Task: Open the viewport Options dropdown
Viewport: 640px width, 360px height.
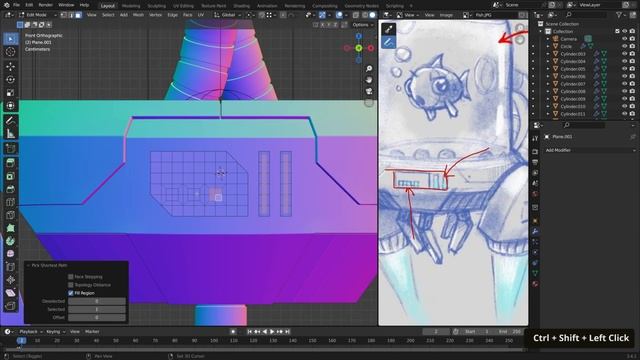Action: point(363,25)
